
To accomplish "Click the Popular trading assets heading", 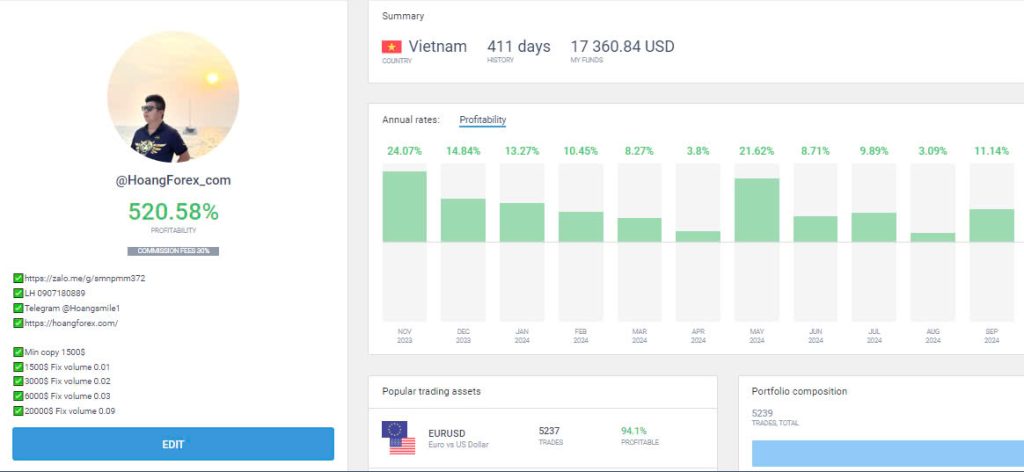I will coord(431,392).
